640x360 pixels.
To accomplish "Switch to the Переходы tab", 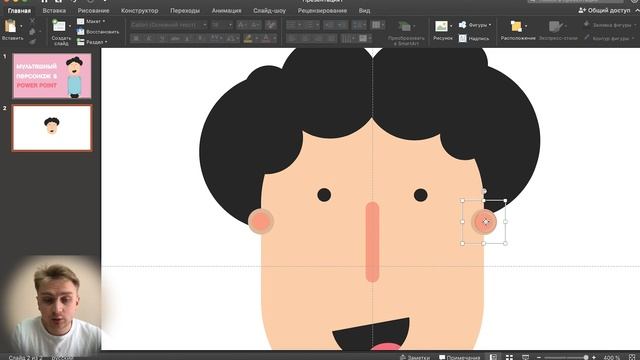I will point(185,11).
